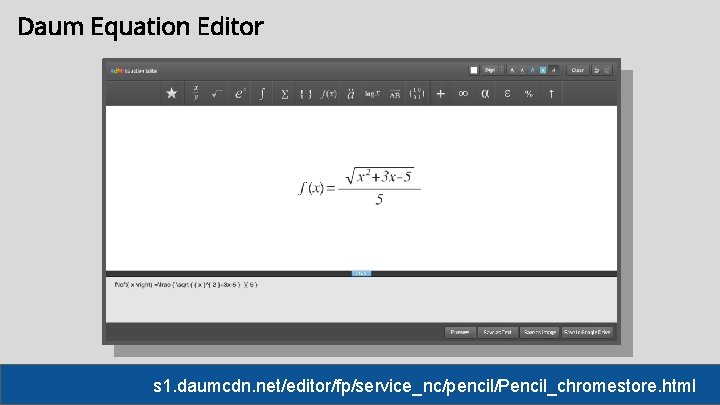Redo the last equation edit
Image resolution: width=720 pixels, height=405 pixels.
click(607, 70)
